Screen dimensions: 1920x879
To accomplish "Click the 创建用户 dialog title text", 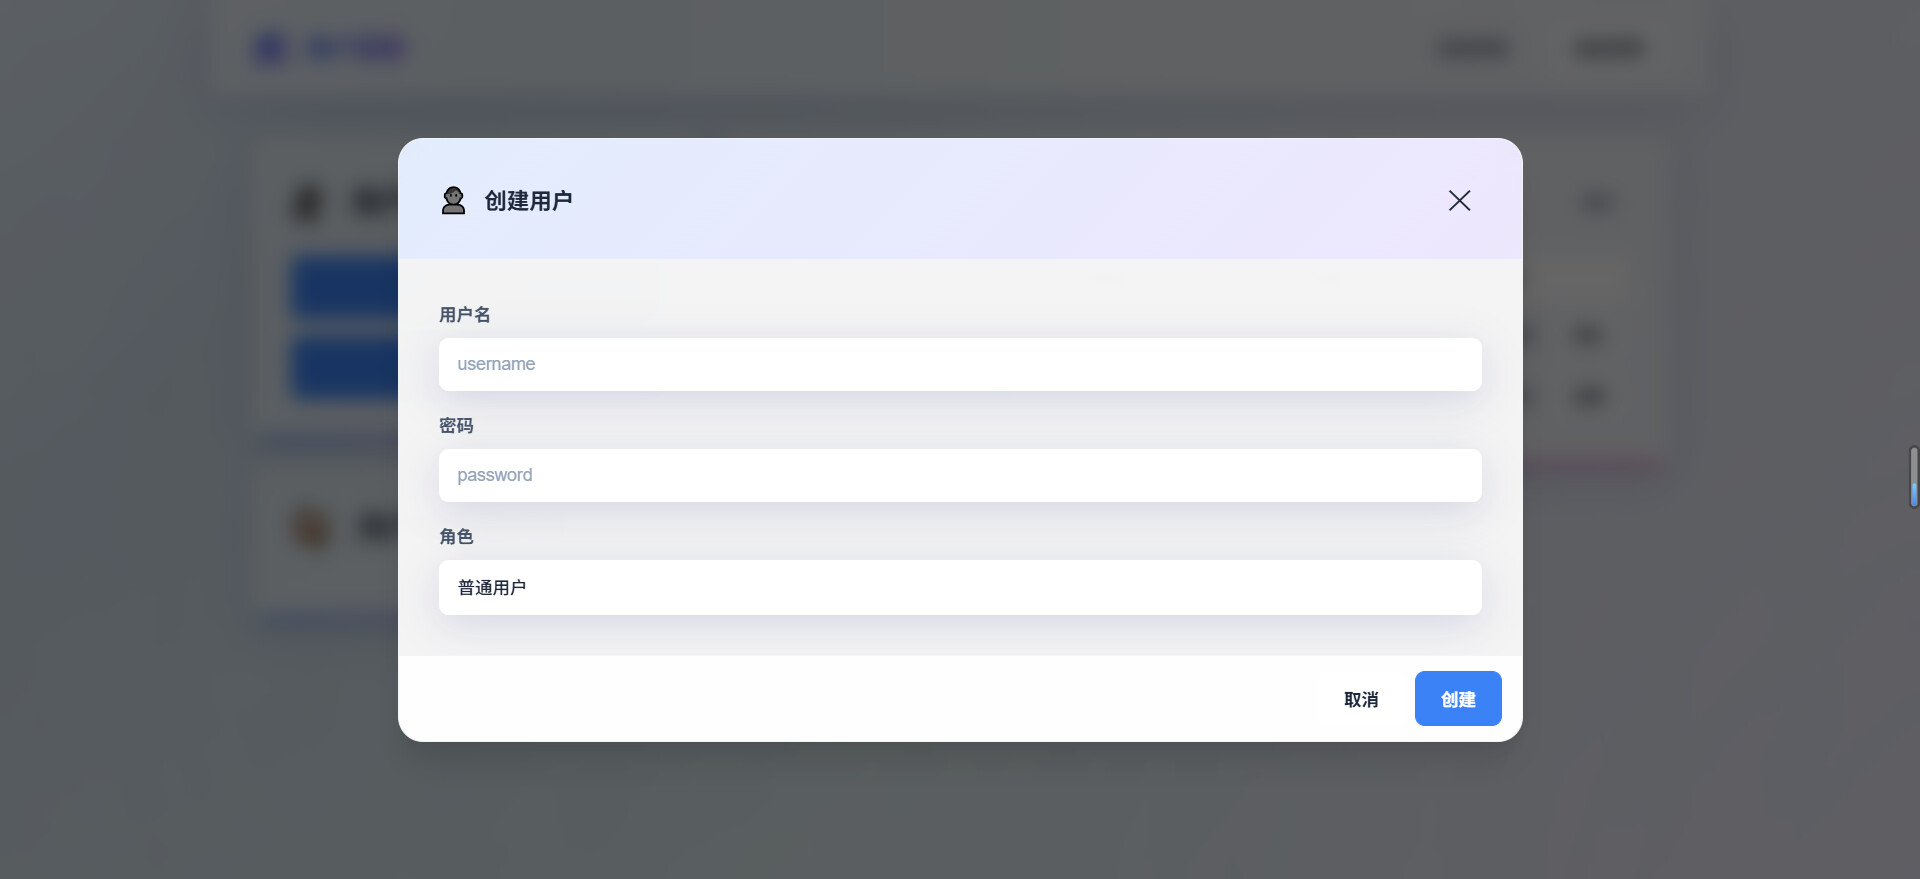I will coord(528,201).
